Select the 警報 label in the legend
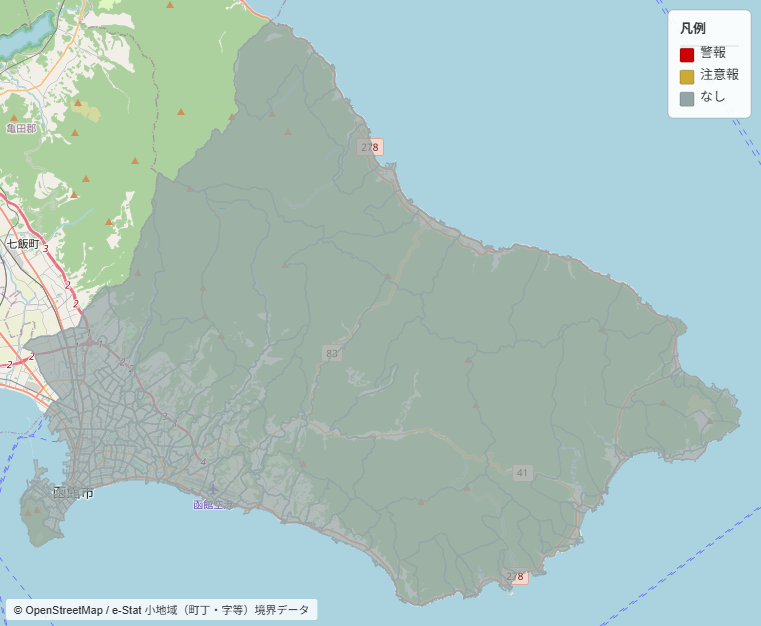 pos(713,53)
